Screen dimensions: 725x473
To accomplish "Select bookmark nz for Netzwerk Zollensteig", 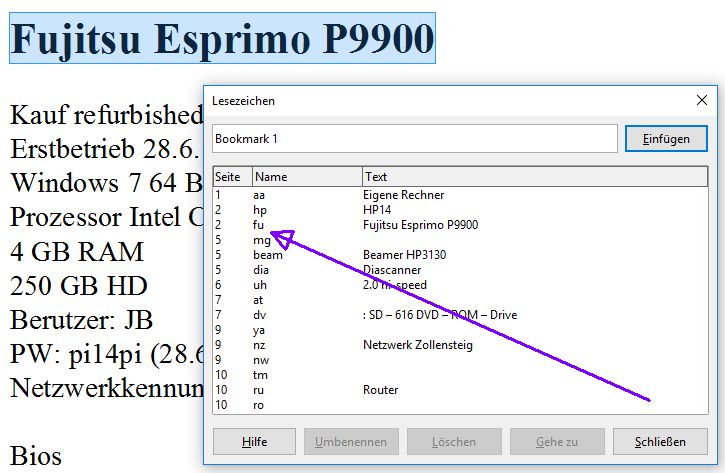I will pos(461,345).
